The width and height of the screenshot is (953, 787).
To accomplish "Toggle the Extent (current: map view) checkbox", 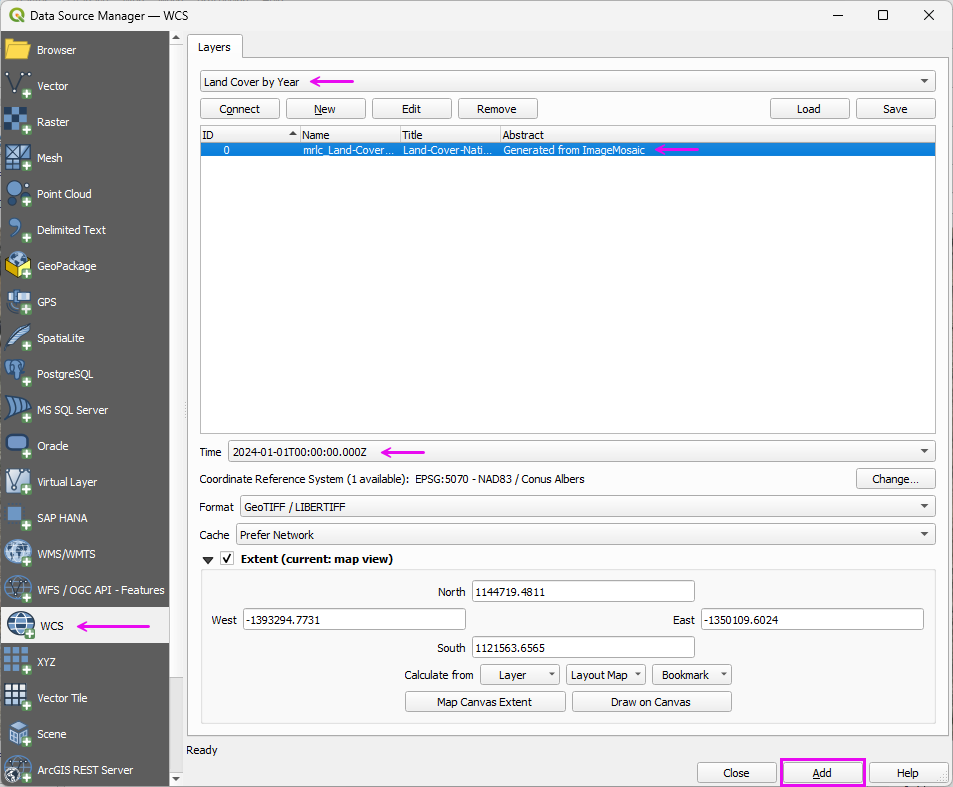I will click(x=227, y=559).
